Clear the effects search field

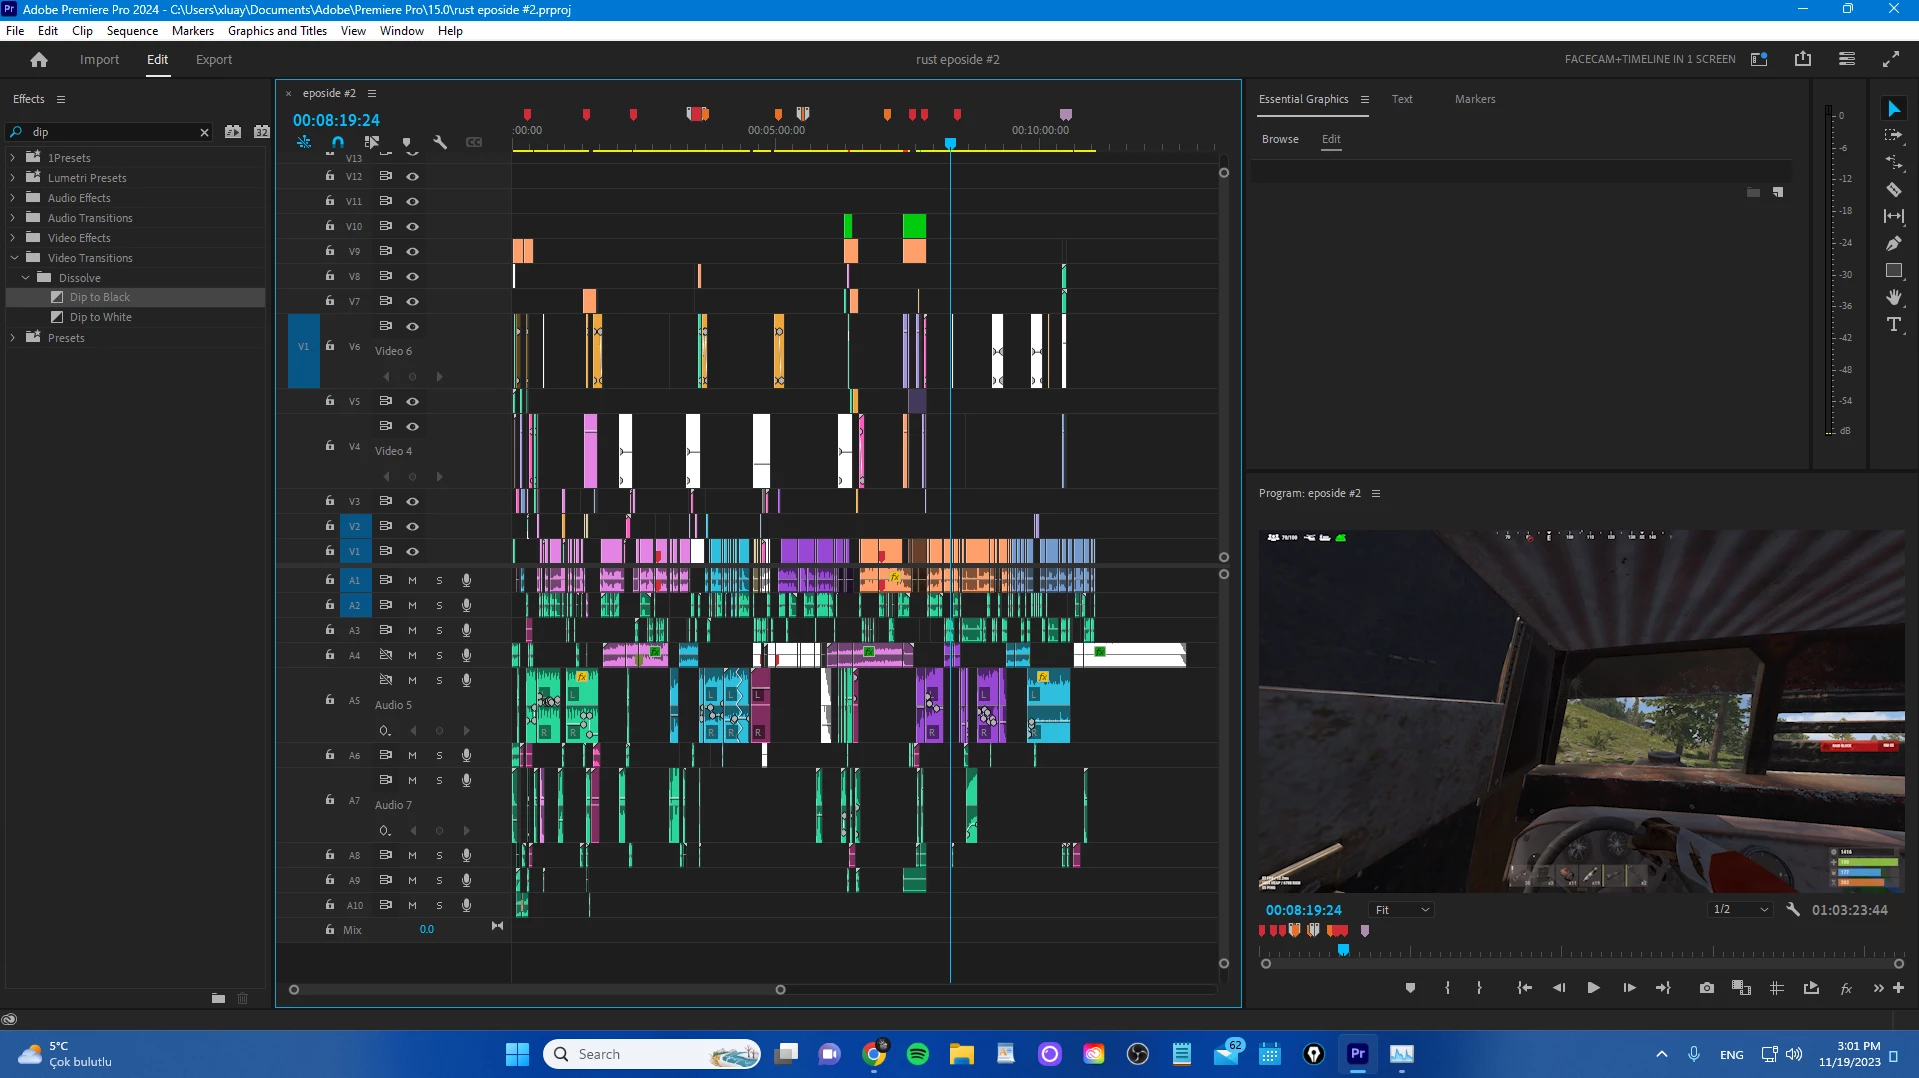[204, 132]
